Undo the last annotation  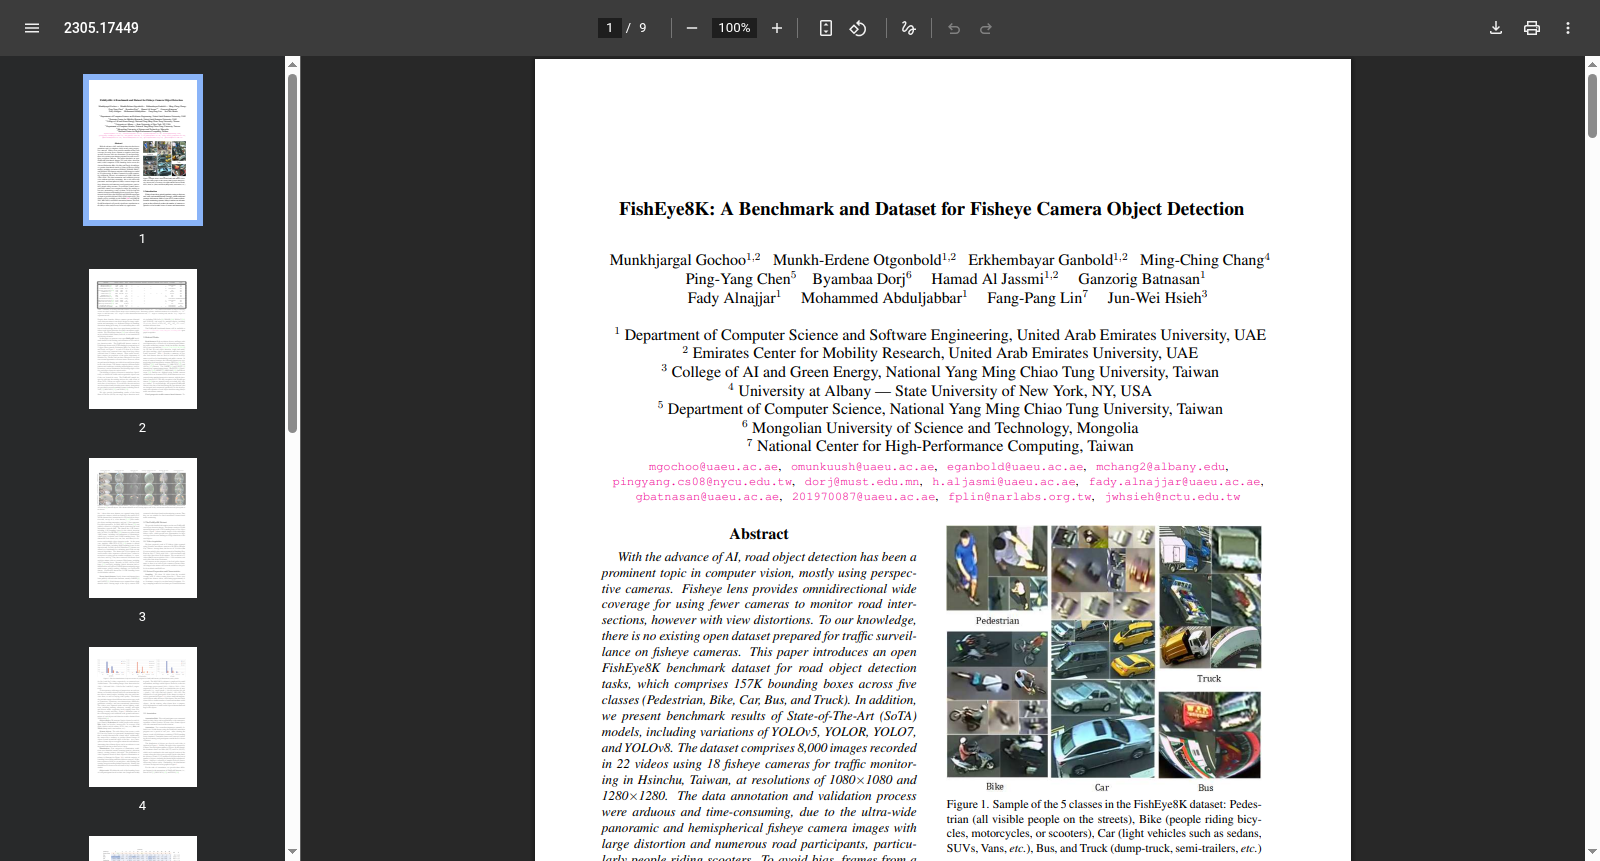(x=954, y=28)
